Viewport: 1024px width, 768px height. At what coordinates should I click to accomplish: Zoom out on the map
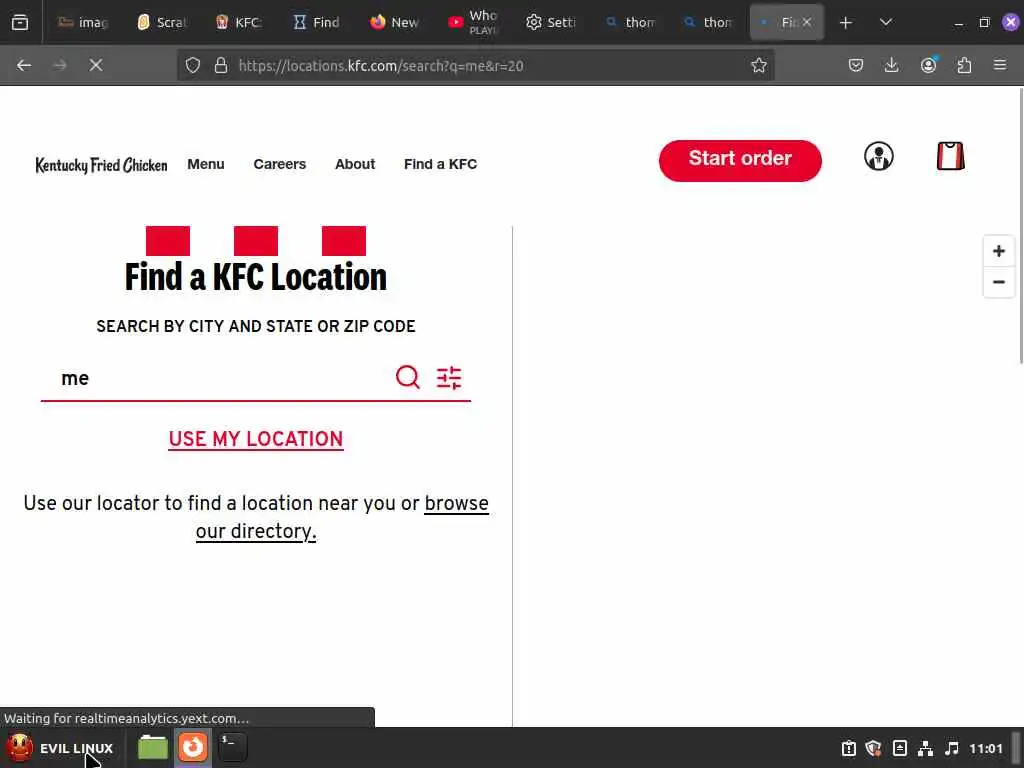(x=999, y=282)
